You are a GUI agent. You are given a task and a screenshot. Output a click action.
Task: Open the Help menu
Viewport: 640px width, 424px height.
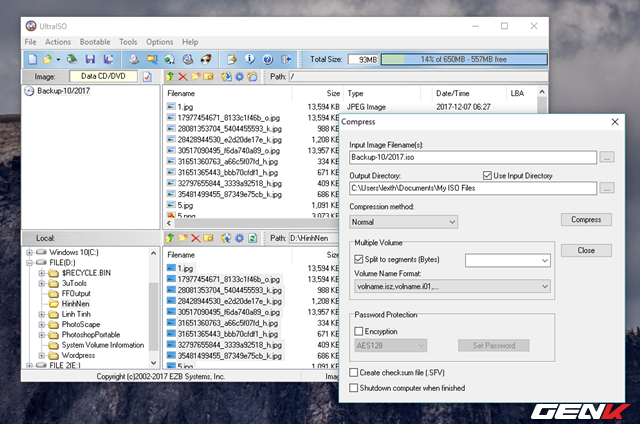(190, 42)
